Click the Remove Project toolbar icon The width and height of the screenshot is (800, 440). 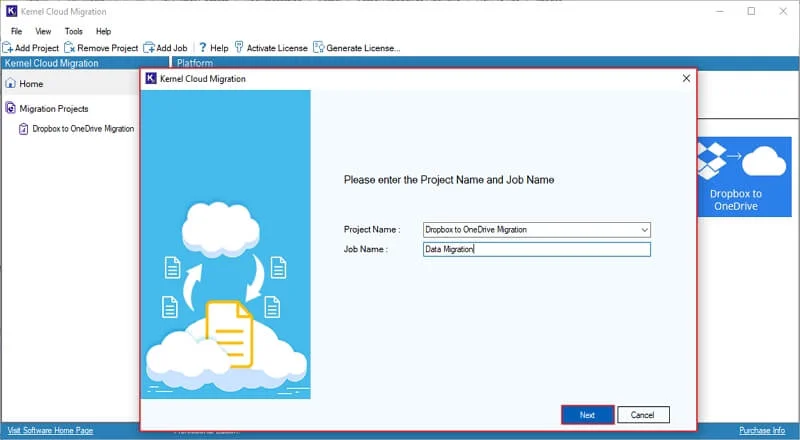tap(69, 48)
